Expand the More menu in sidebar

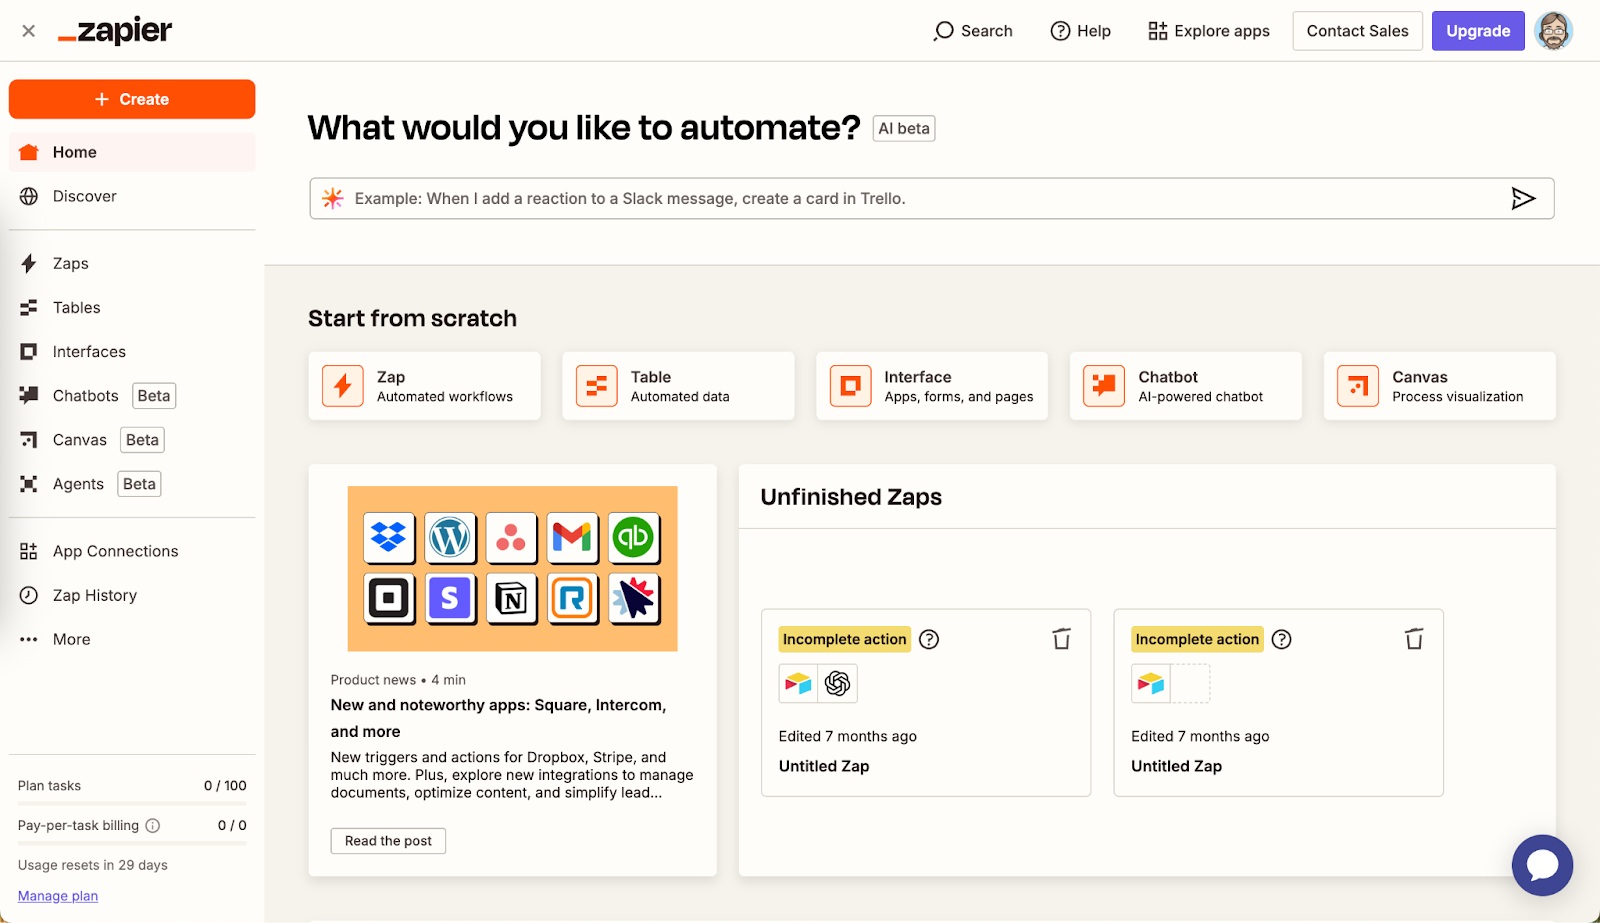132,639
